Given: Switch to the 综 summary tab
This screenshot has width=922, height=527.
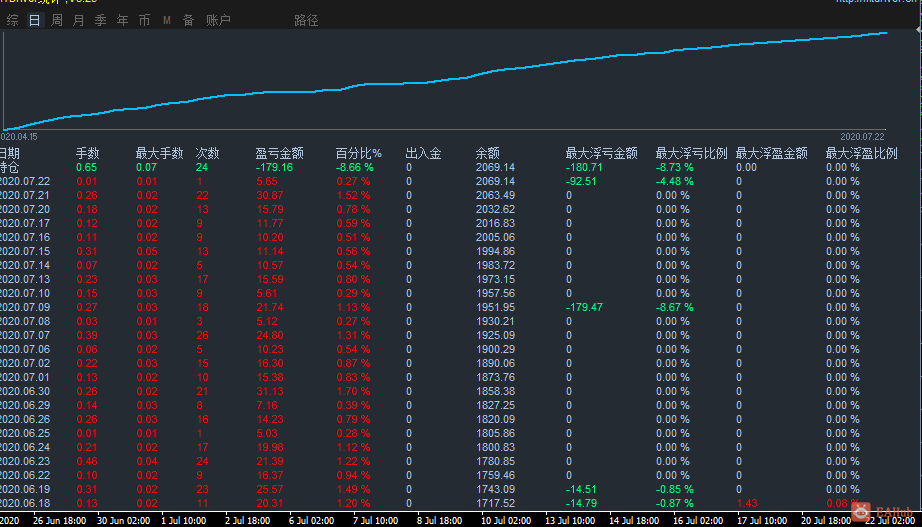Looking at the screenshot, I should tap(12, 21).
